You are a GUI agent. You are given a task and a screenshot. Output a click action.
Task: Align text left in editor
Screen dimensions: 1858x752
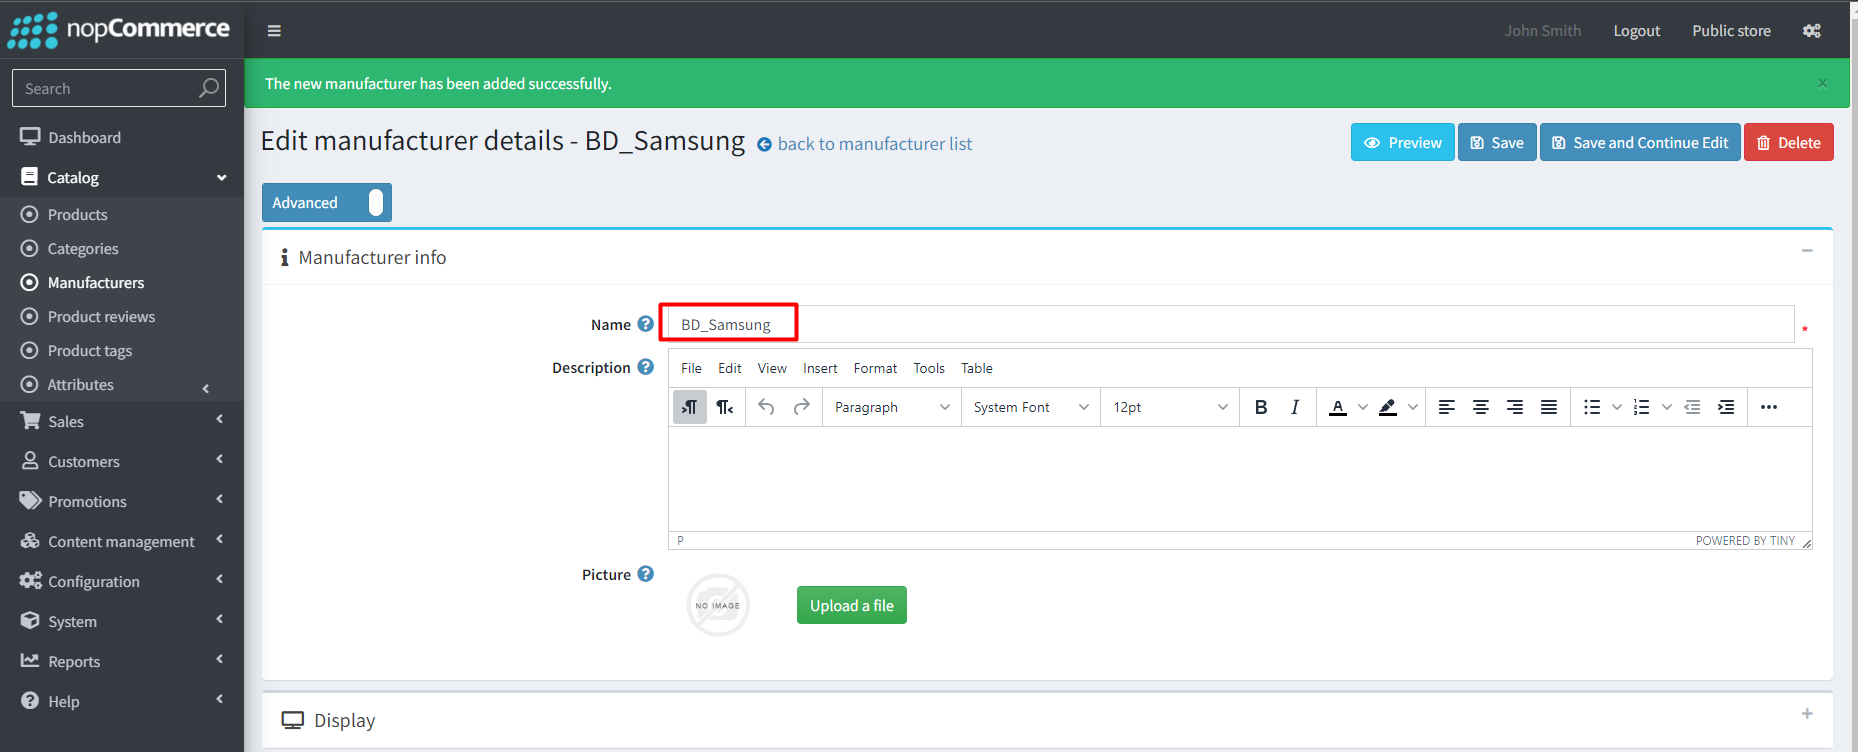click(1447, 407)
